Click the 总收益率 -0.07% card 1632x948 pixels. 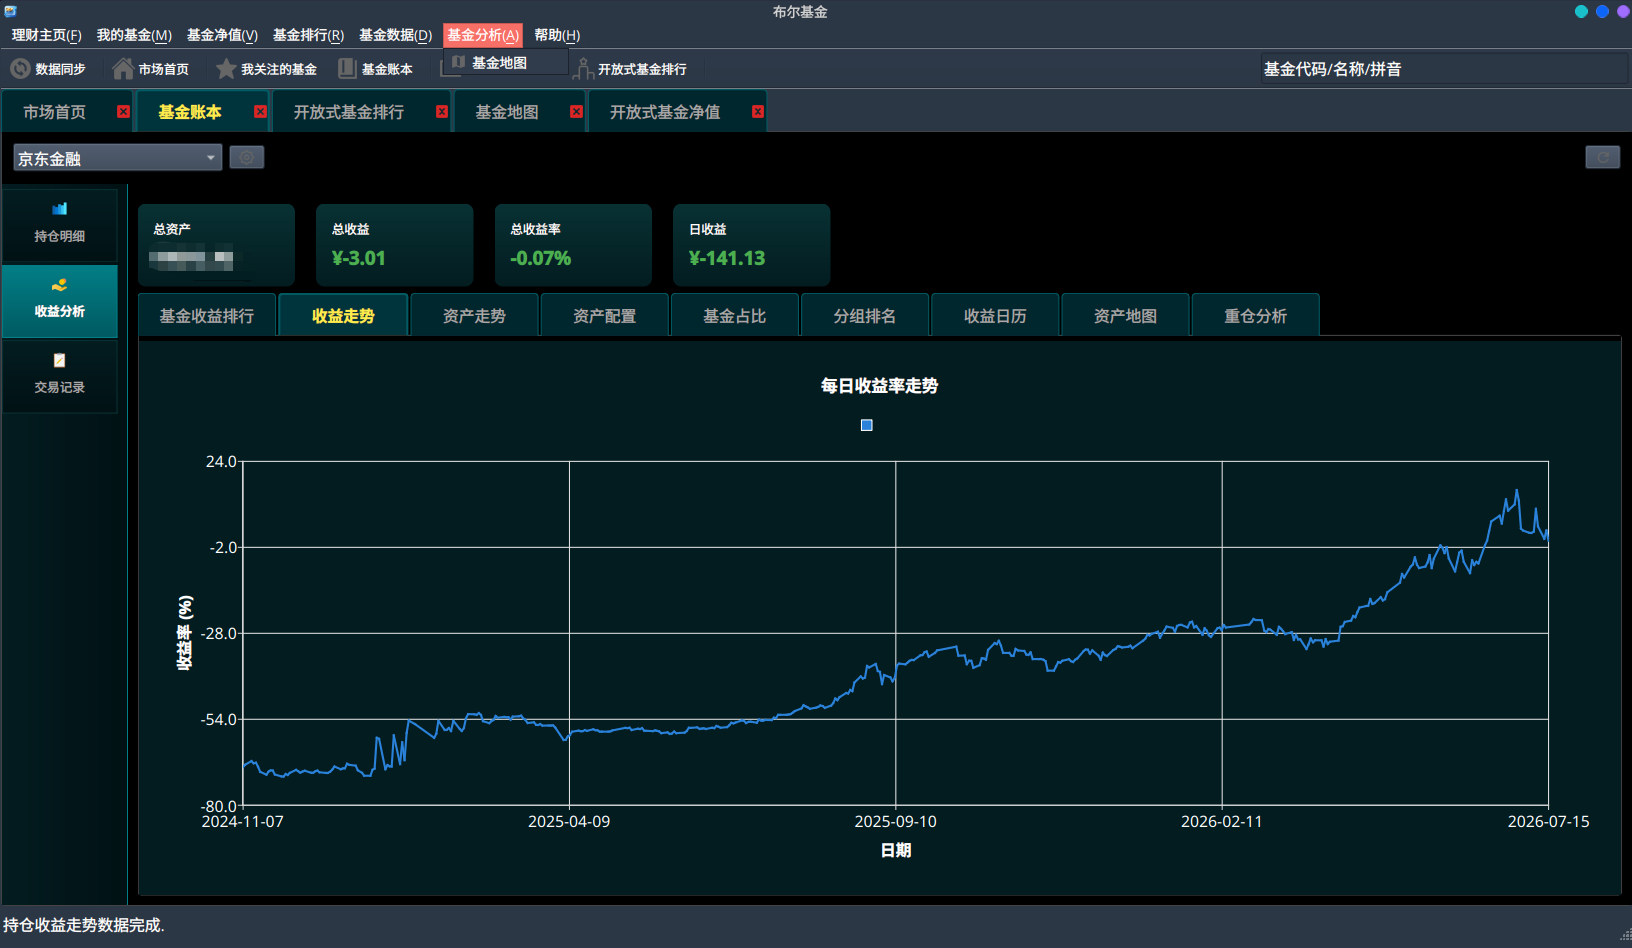(x=573, y=245)
